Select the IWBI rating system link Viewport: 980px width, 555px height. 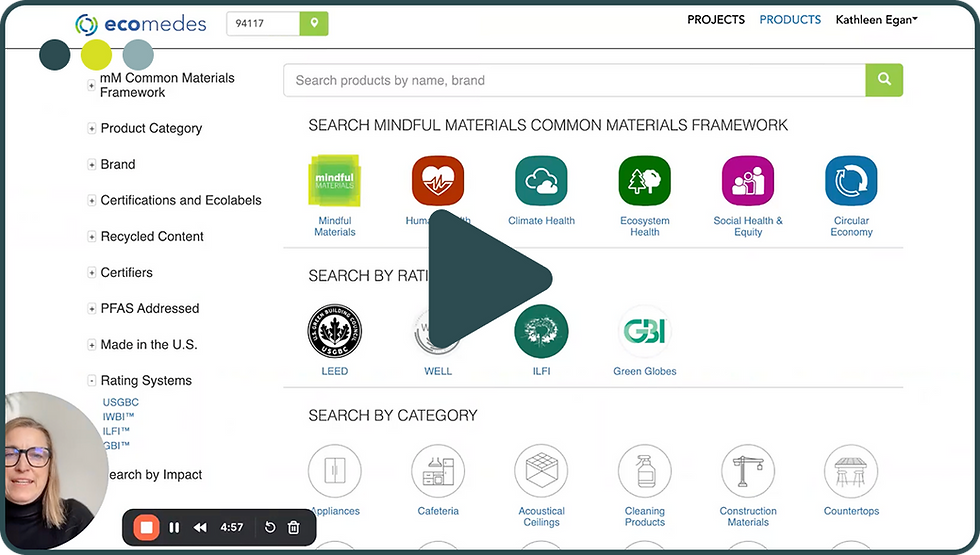coord(119,417)
